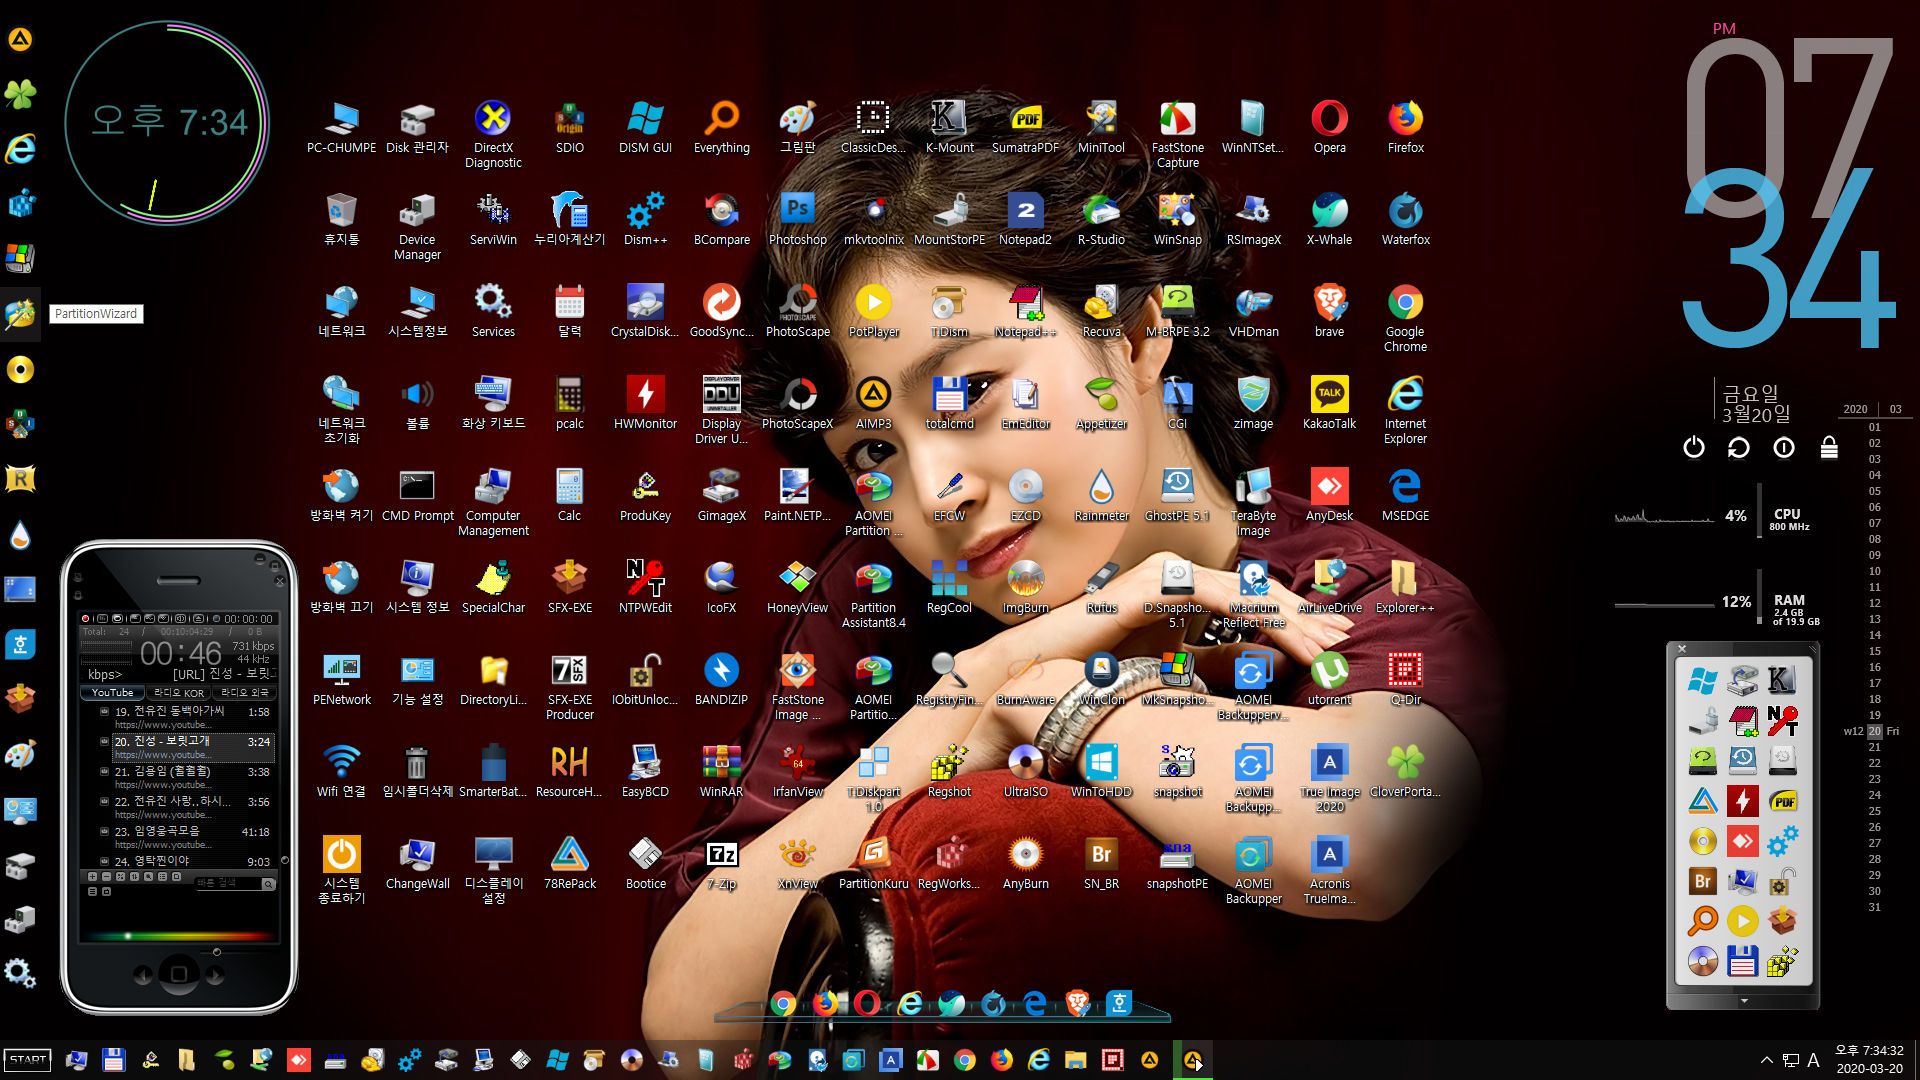Open Firefox from the bottom browser dock
The width and height of the screenshot is (1920, 1080).
click(825, 1002)
